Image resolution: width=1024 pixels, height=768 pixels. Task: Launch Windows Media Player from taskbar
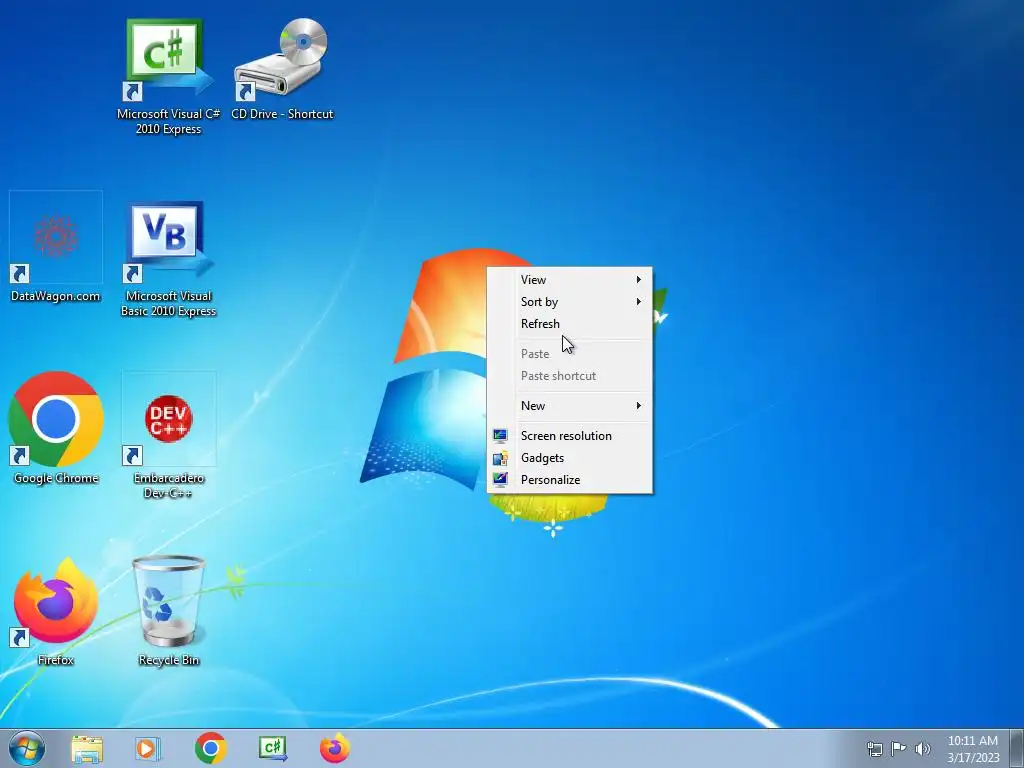pos(148,748)
